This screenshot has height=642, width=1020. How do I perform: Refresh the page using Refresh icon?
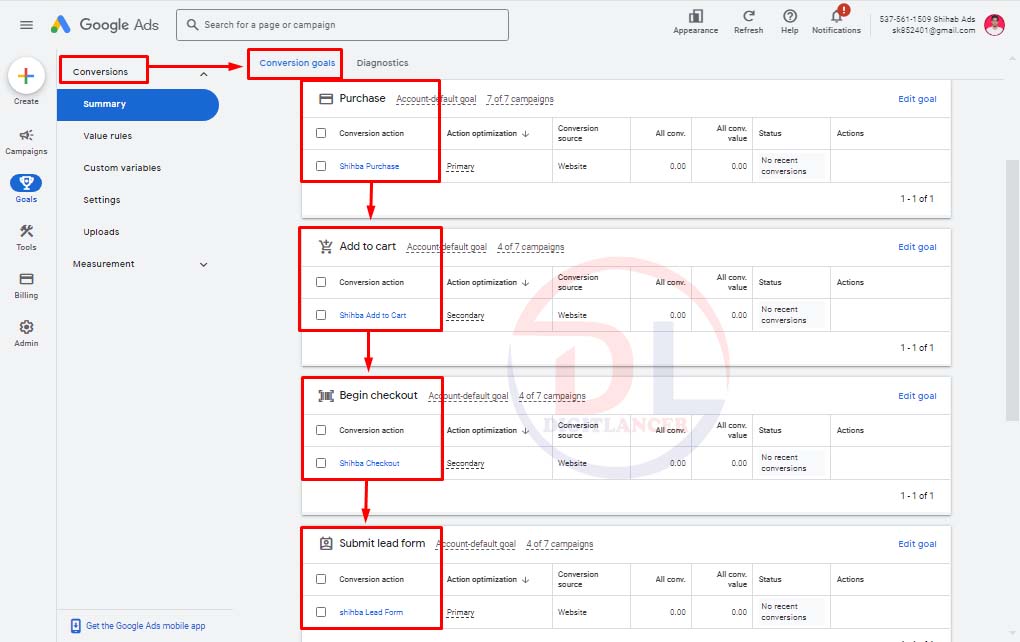(x=748, y=21)
